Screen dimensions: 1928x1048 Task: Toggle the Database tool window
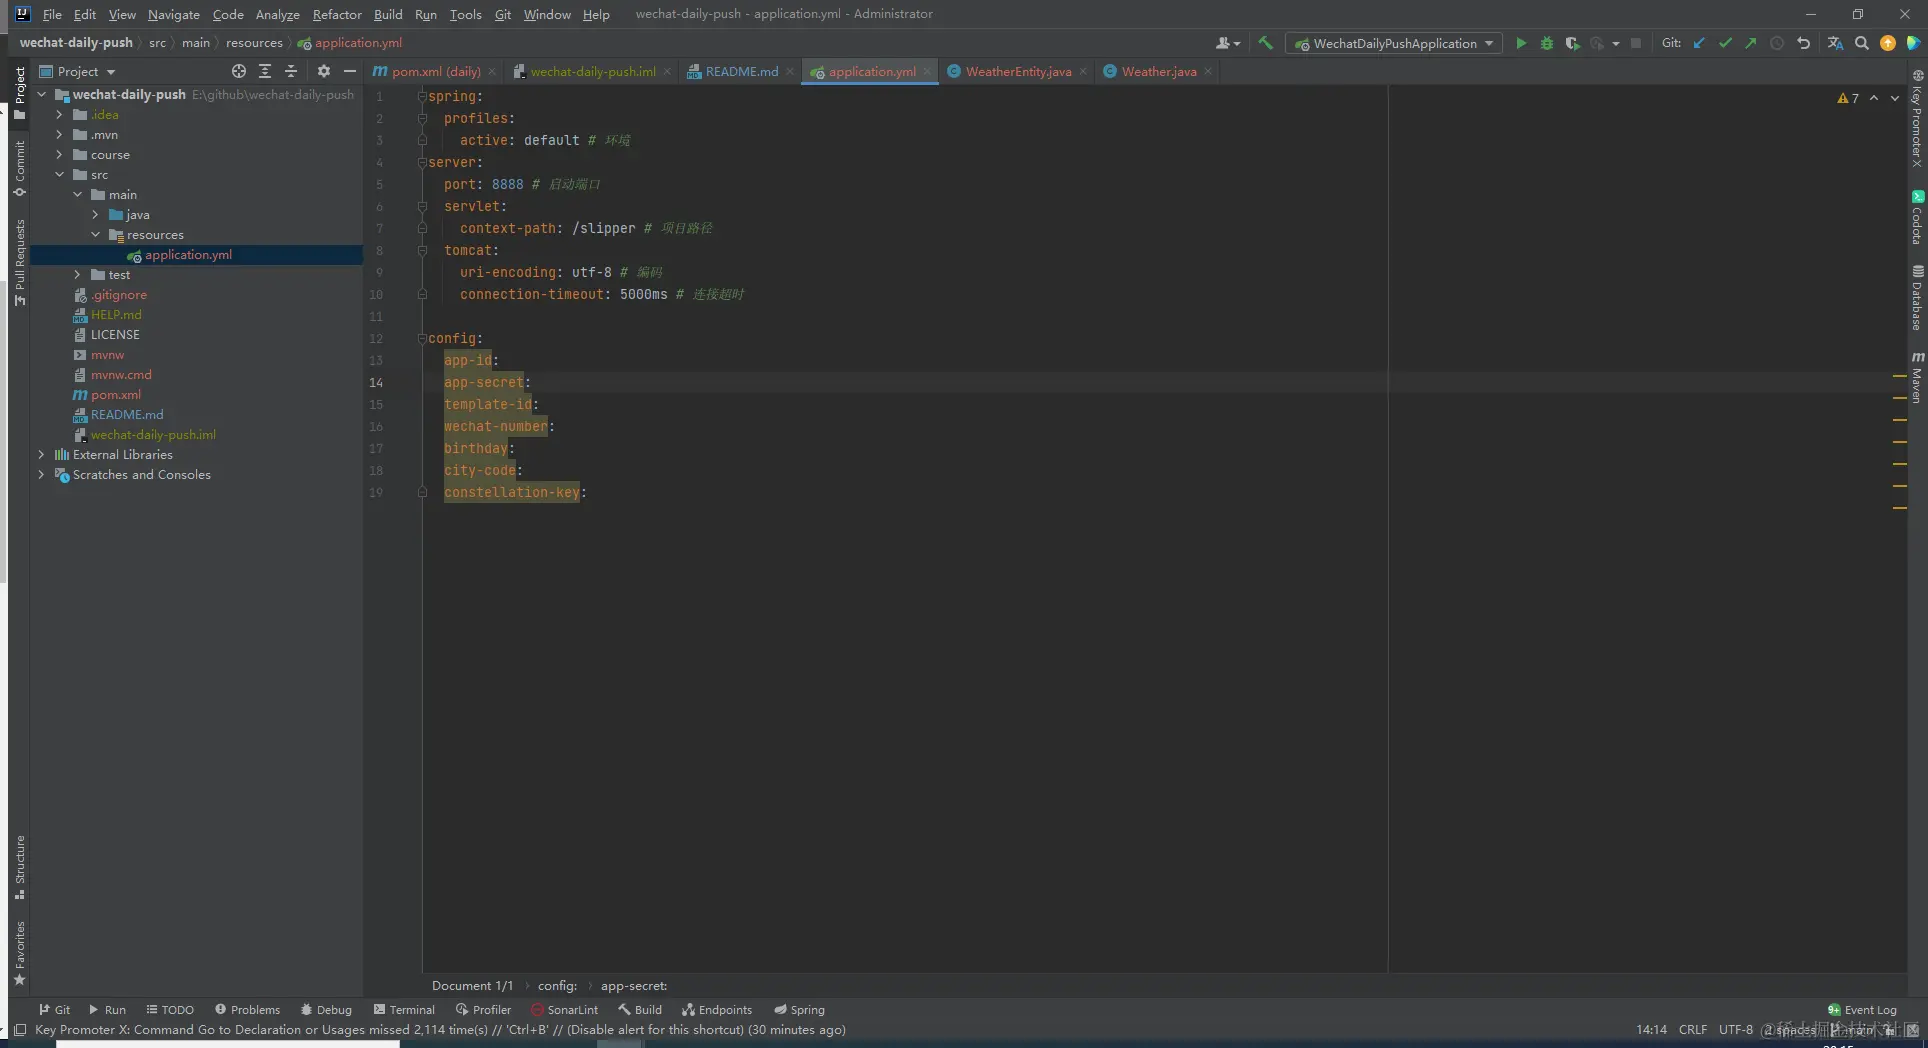pyautogui.click(x=1917, y=298)
